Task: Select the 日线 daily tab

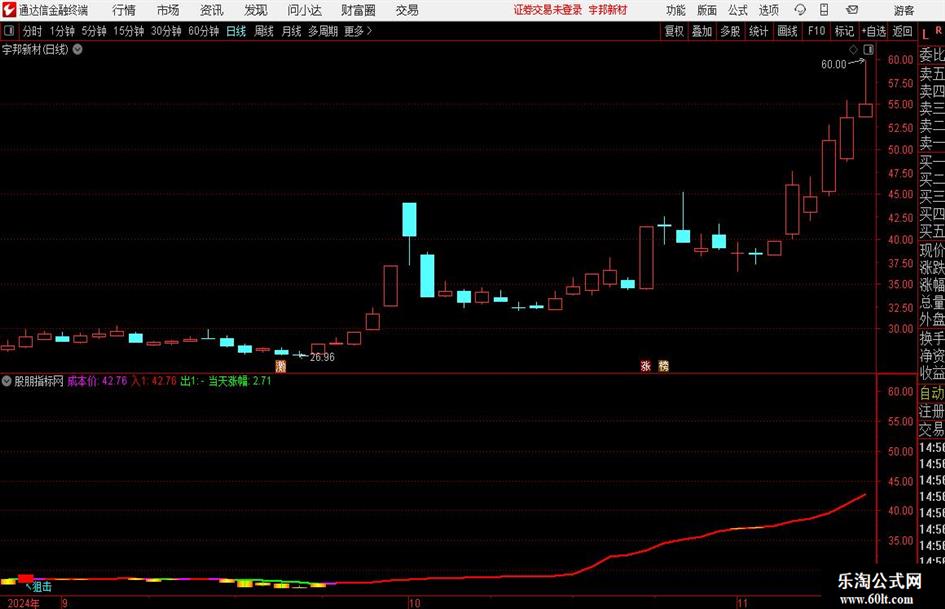Action: pos(236,31)
